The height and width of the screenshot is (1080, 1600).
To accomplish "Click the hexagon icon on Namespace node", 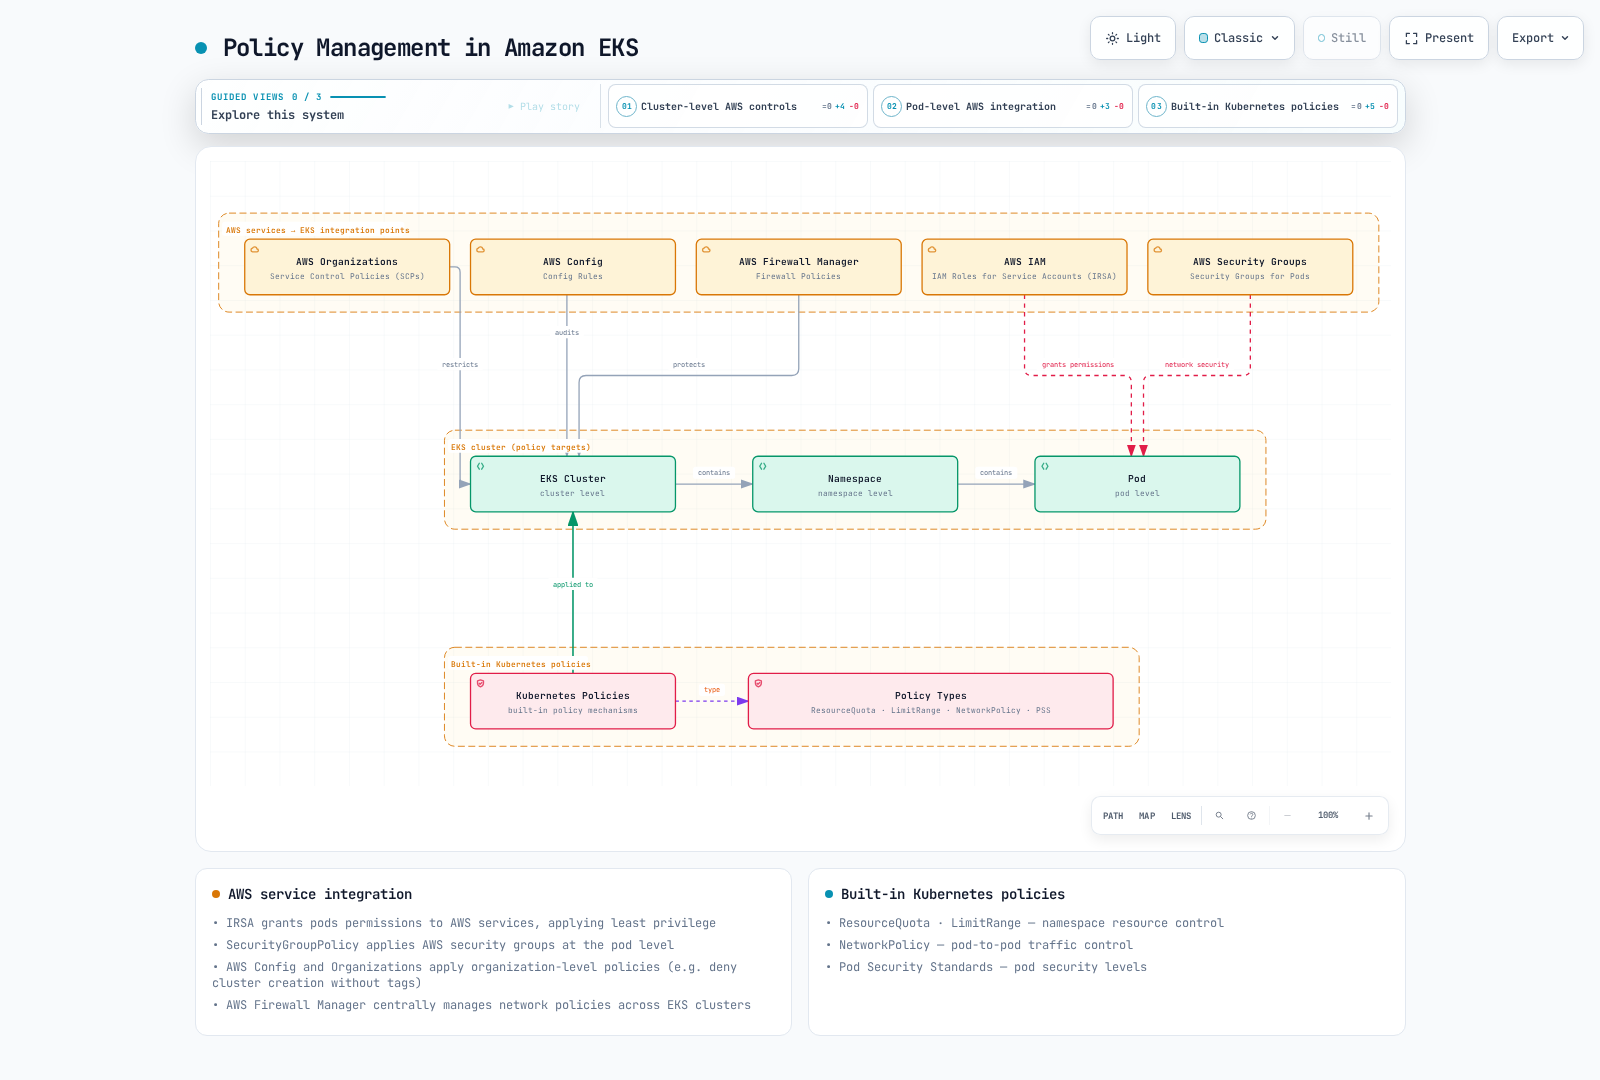I will tap(763, 467).
